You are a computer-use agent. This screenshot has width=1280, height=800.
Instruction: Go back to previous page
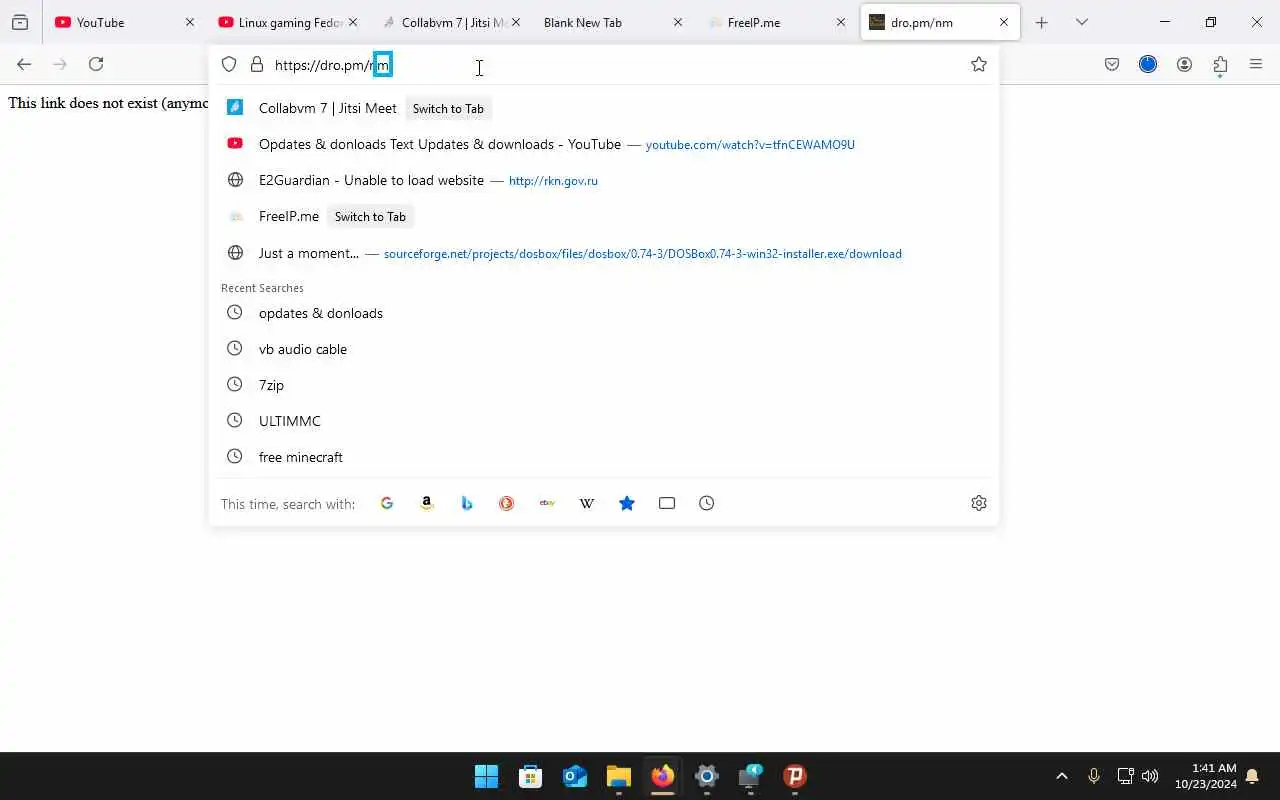tap(24, 64)
